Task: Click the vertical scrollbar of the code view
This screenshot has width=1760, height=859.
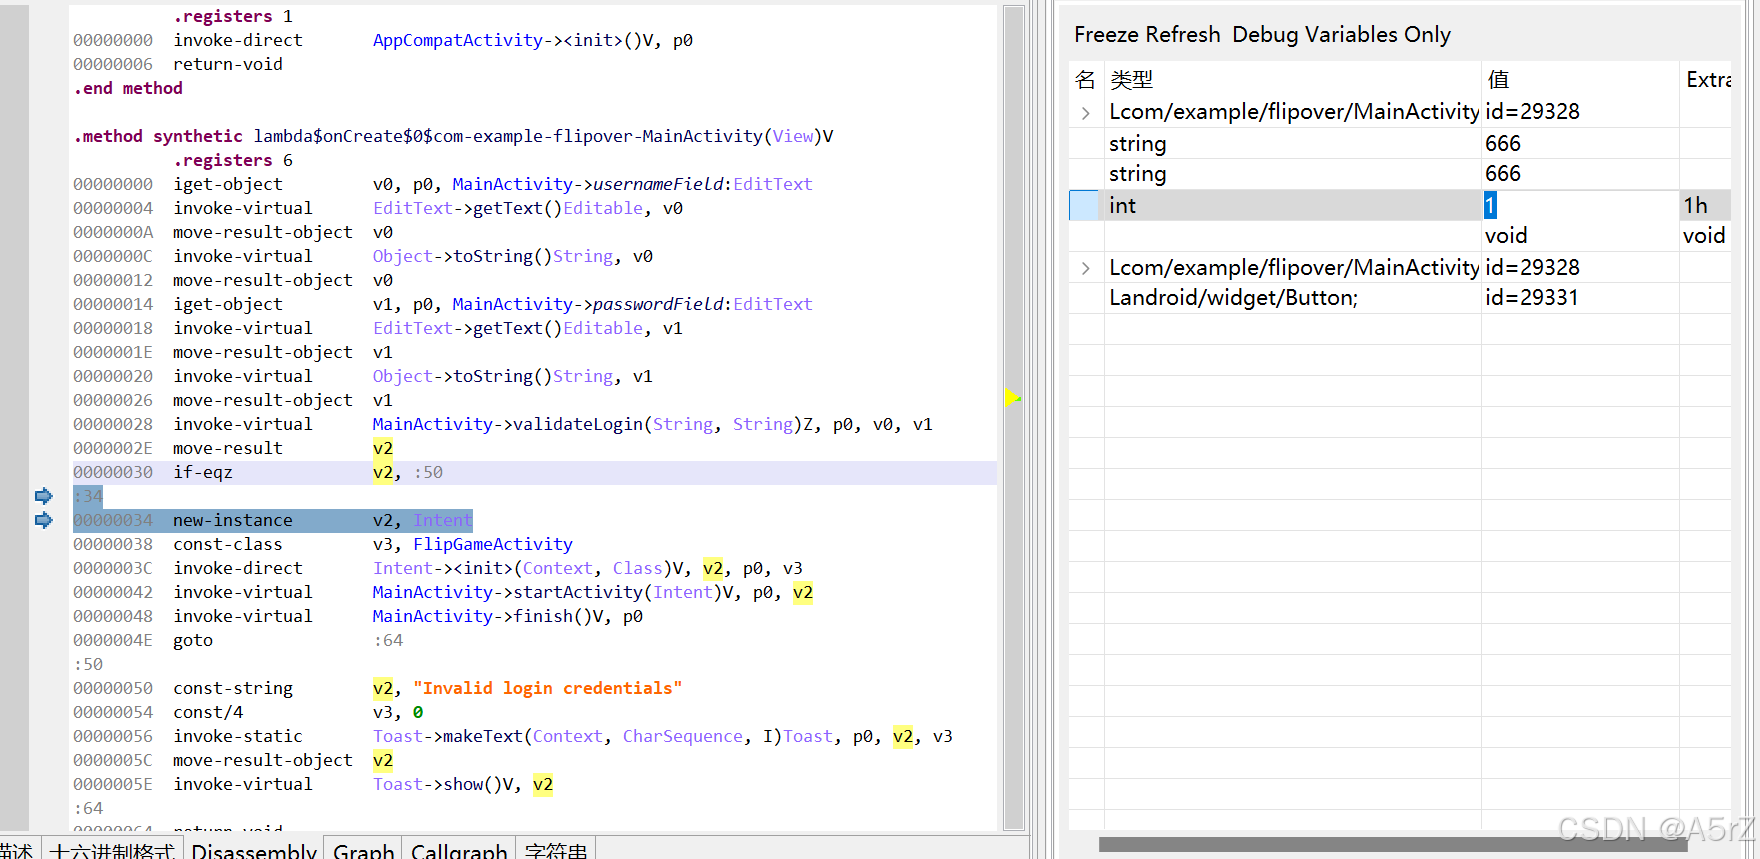Action: click(1014, 417)
